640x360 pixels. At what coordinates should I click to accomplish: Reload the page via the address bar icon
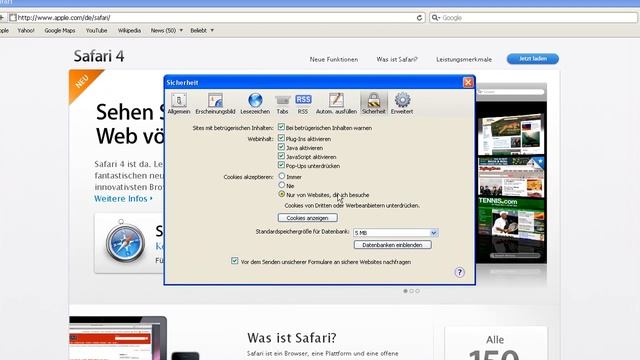click(x=419, y=18)
